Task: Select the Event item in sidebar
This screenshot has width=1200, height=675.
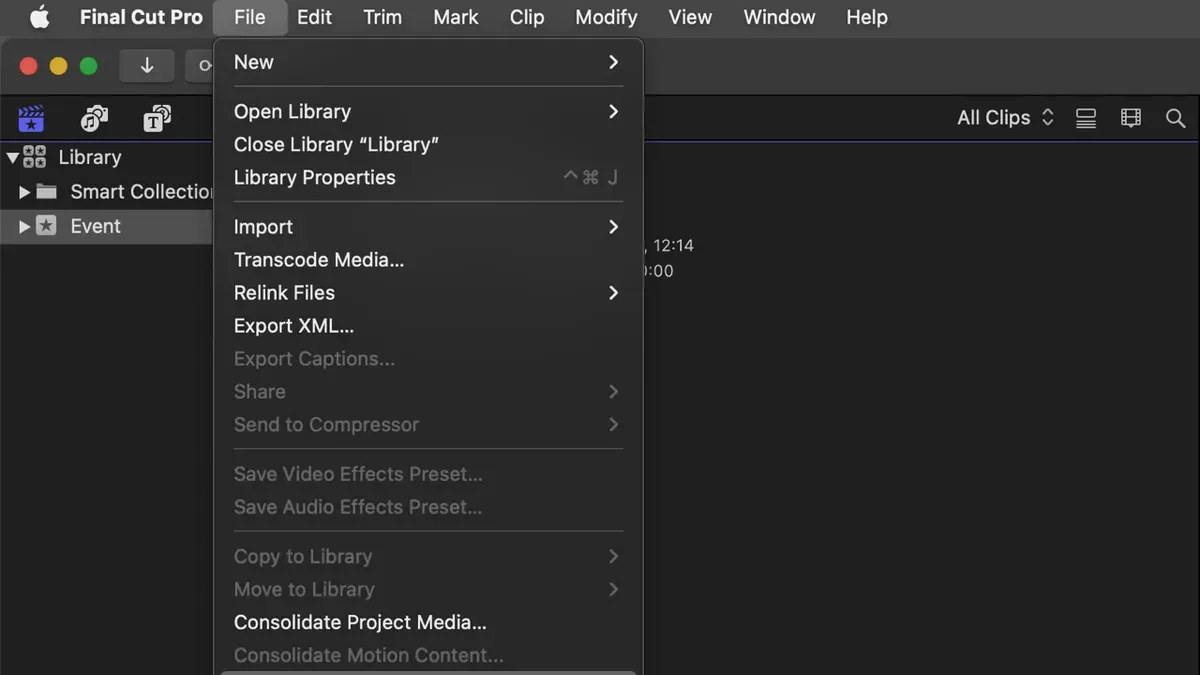Action: point(107,227)
